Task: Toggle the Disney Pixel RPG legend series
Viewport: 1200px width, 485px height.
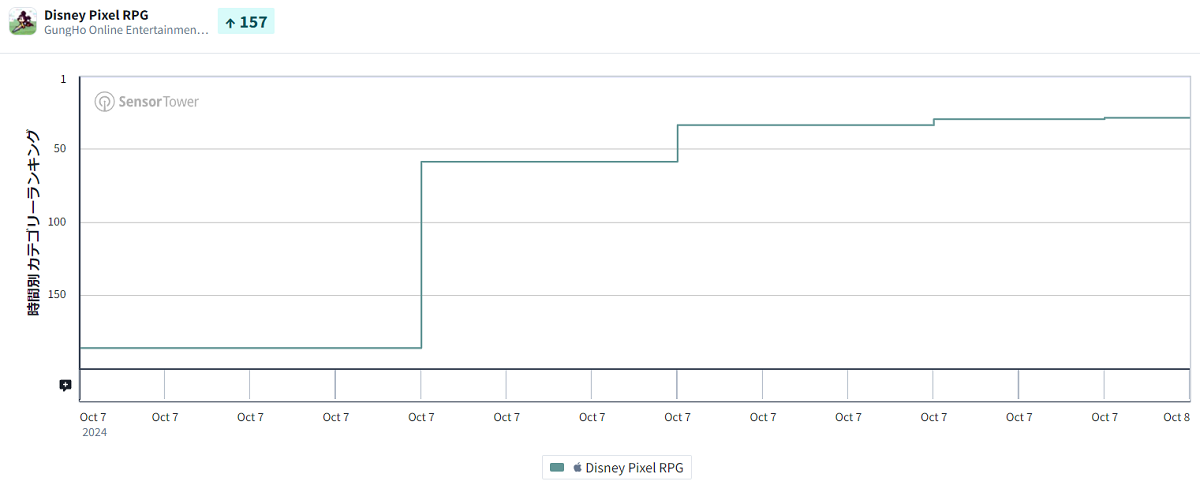Action: [x=634, y=467]
